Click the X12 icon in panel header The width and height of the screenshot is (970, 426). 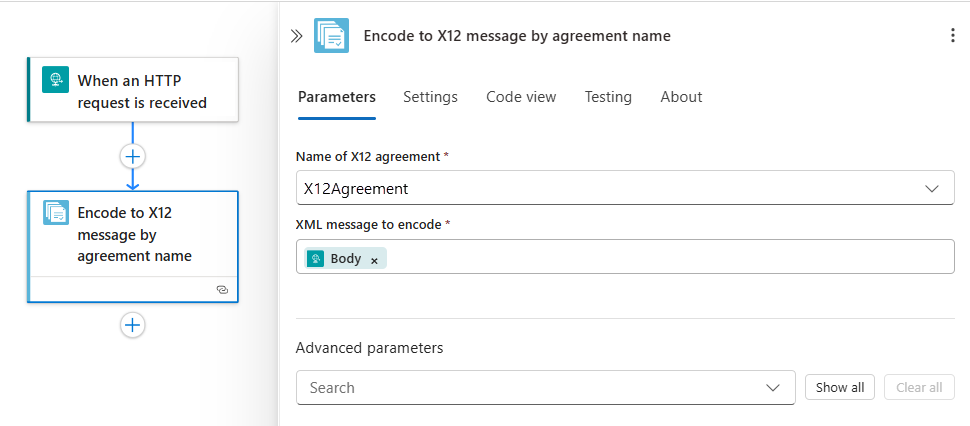click(x=331, y=36)
